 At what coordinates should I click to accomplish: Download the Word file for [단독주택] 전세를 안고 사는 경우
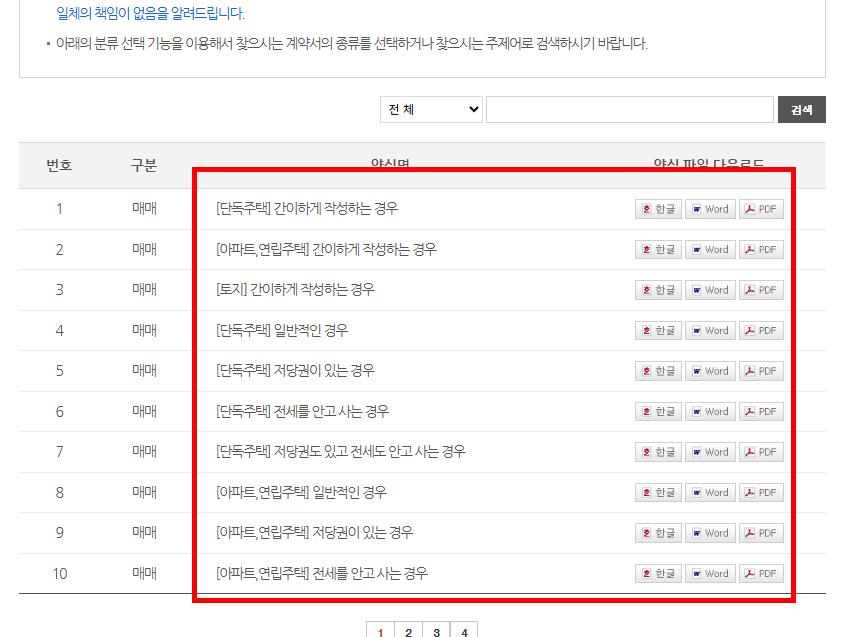pyautogui.click(x=710, y=411)
